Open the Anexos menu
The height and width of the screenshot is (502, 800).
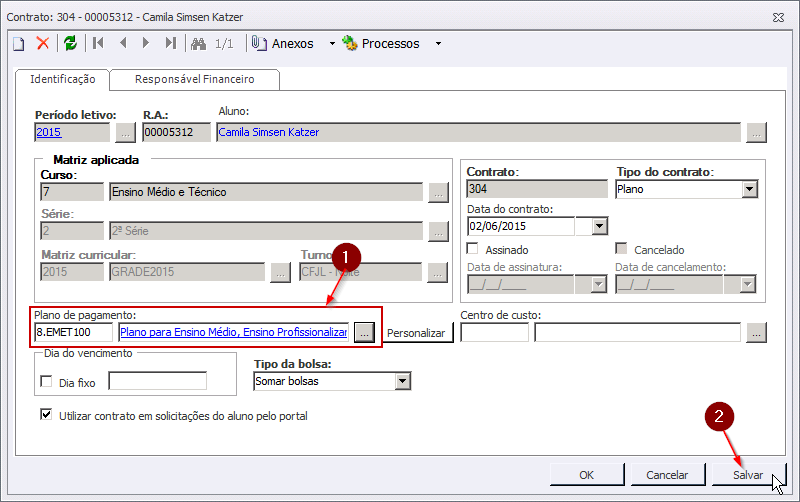point(291,43)
